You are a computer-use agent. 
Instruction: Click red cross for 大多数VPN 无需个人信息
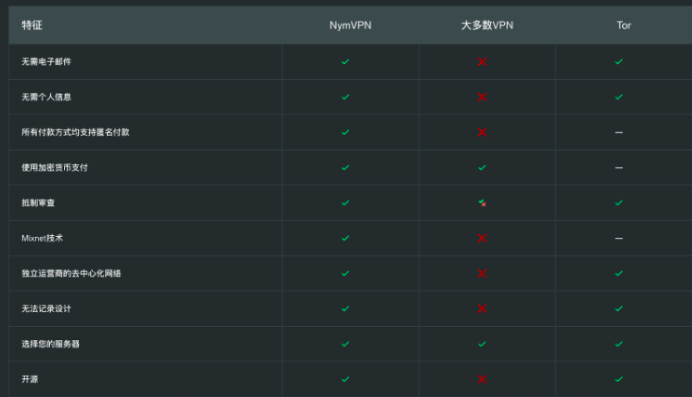tap(482, 97)
